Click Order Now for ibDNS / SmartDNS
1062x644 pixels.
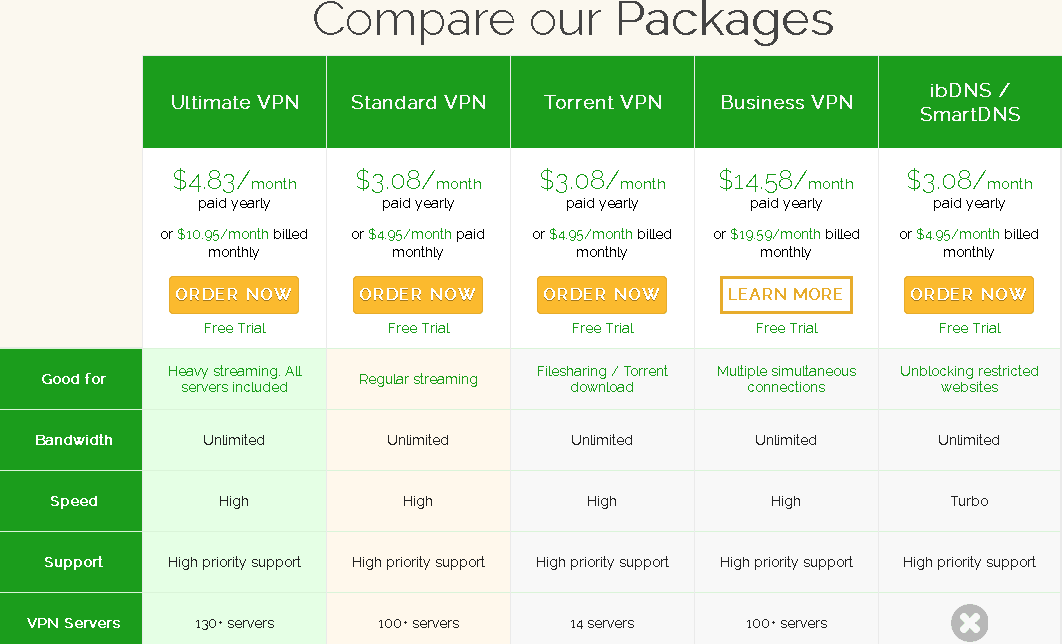pyautogui.click(x=969, y=295)
